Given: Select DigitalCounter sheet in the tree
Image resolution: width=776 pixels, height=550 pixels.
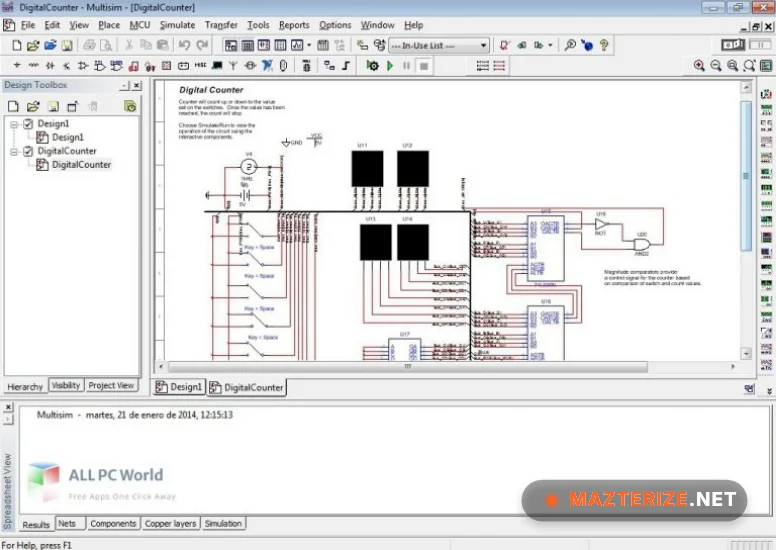Looking at the screenshot, I should pos(81,164).
